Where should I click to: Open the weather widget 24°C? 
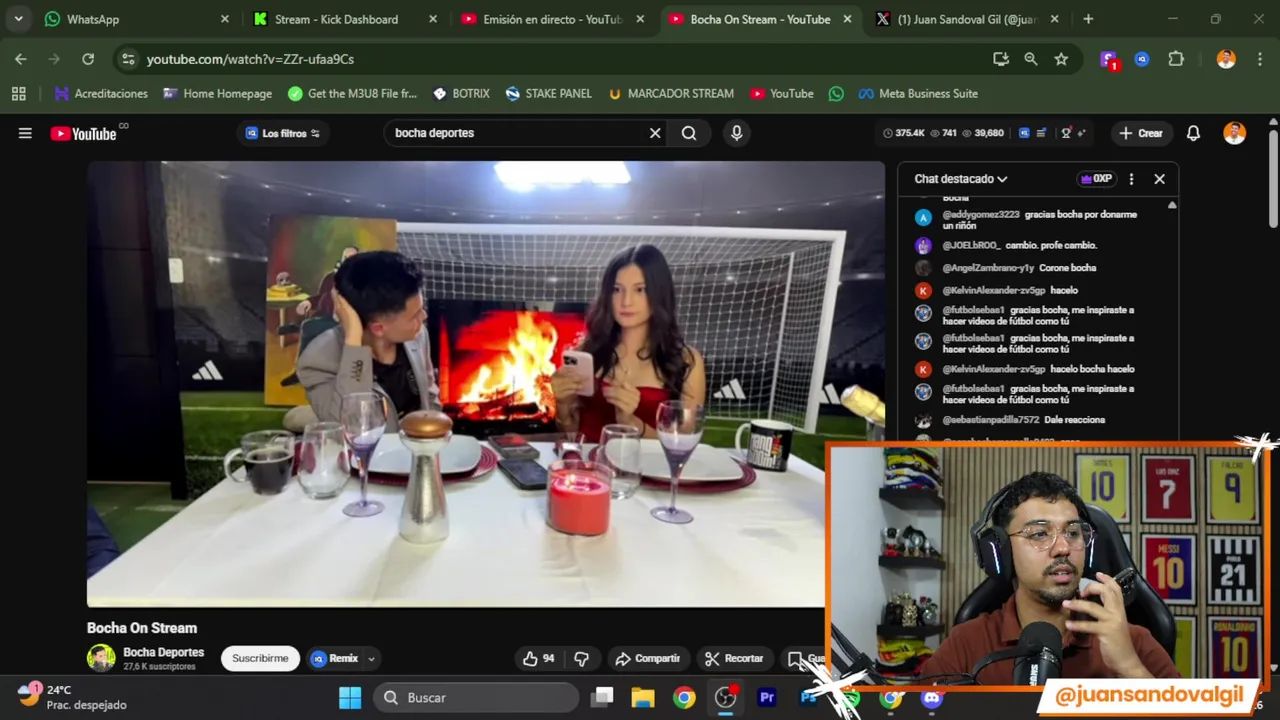pos(72,697)
